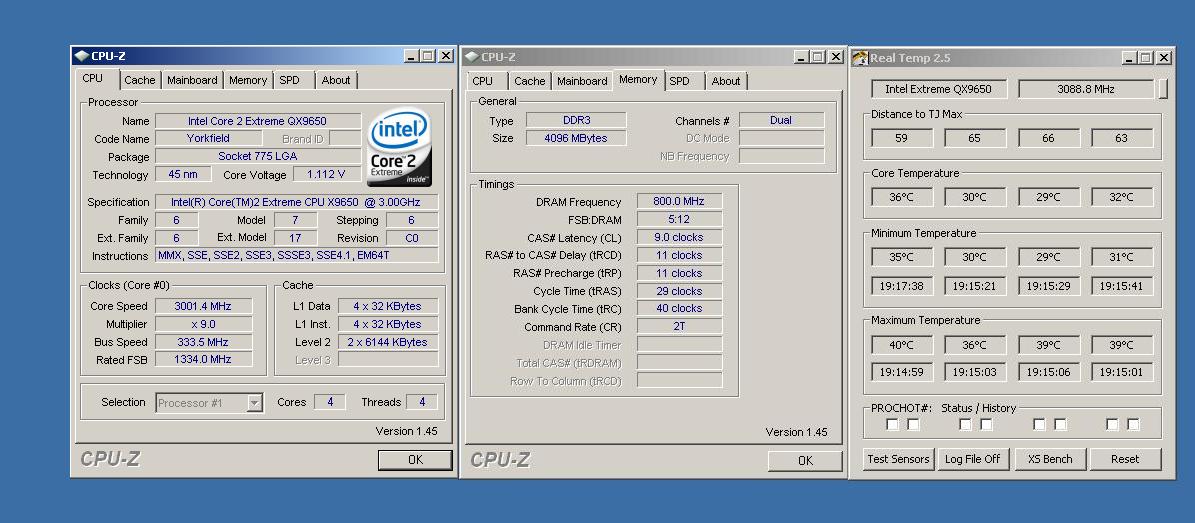Minimize the CPU-Z Memory window
The image size is (1195, 523).
coord(800,56)
